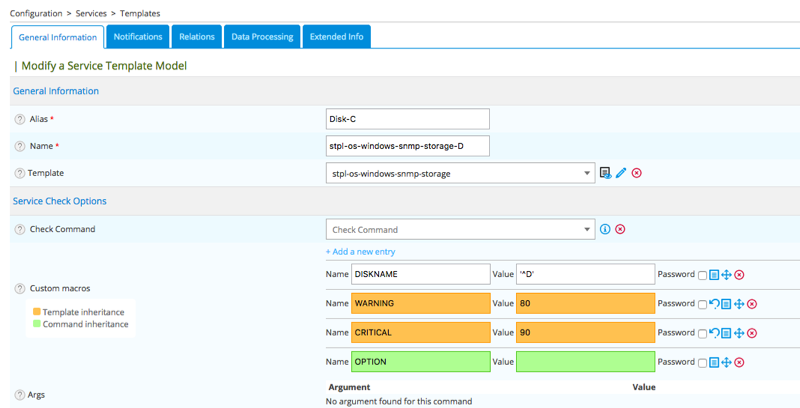The image size is (800, 408).
Task: Clear the Template selection with red X
Action: (x=637, y=173)
